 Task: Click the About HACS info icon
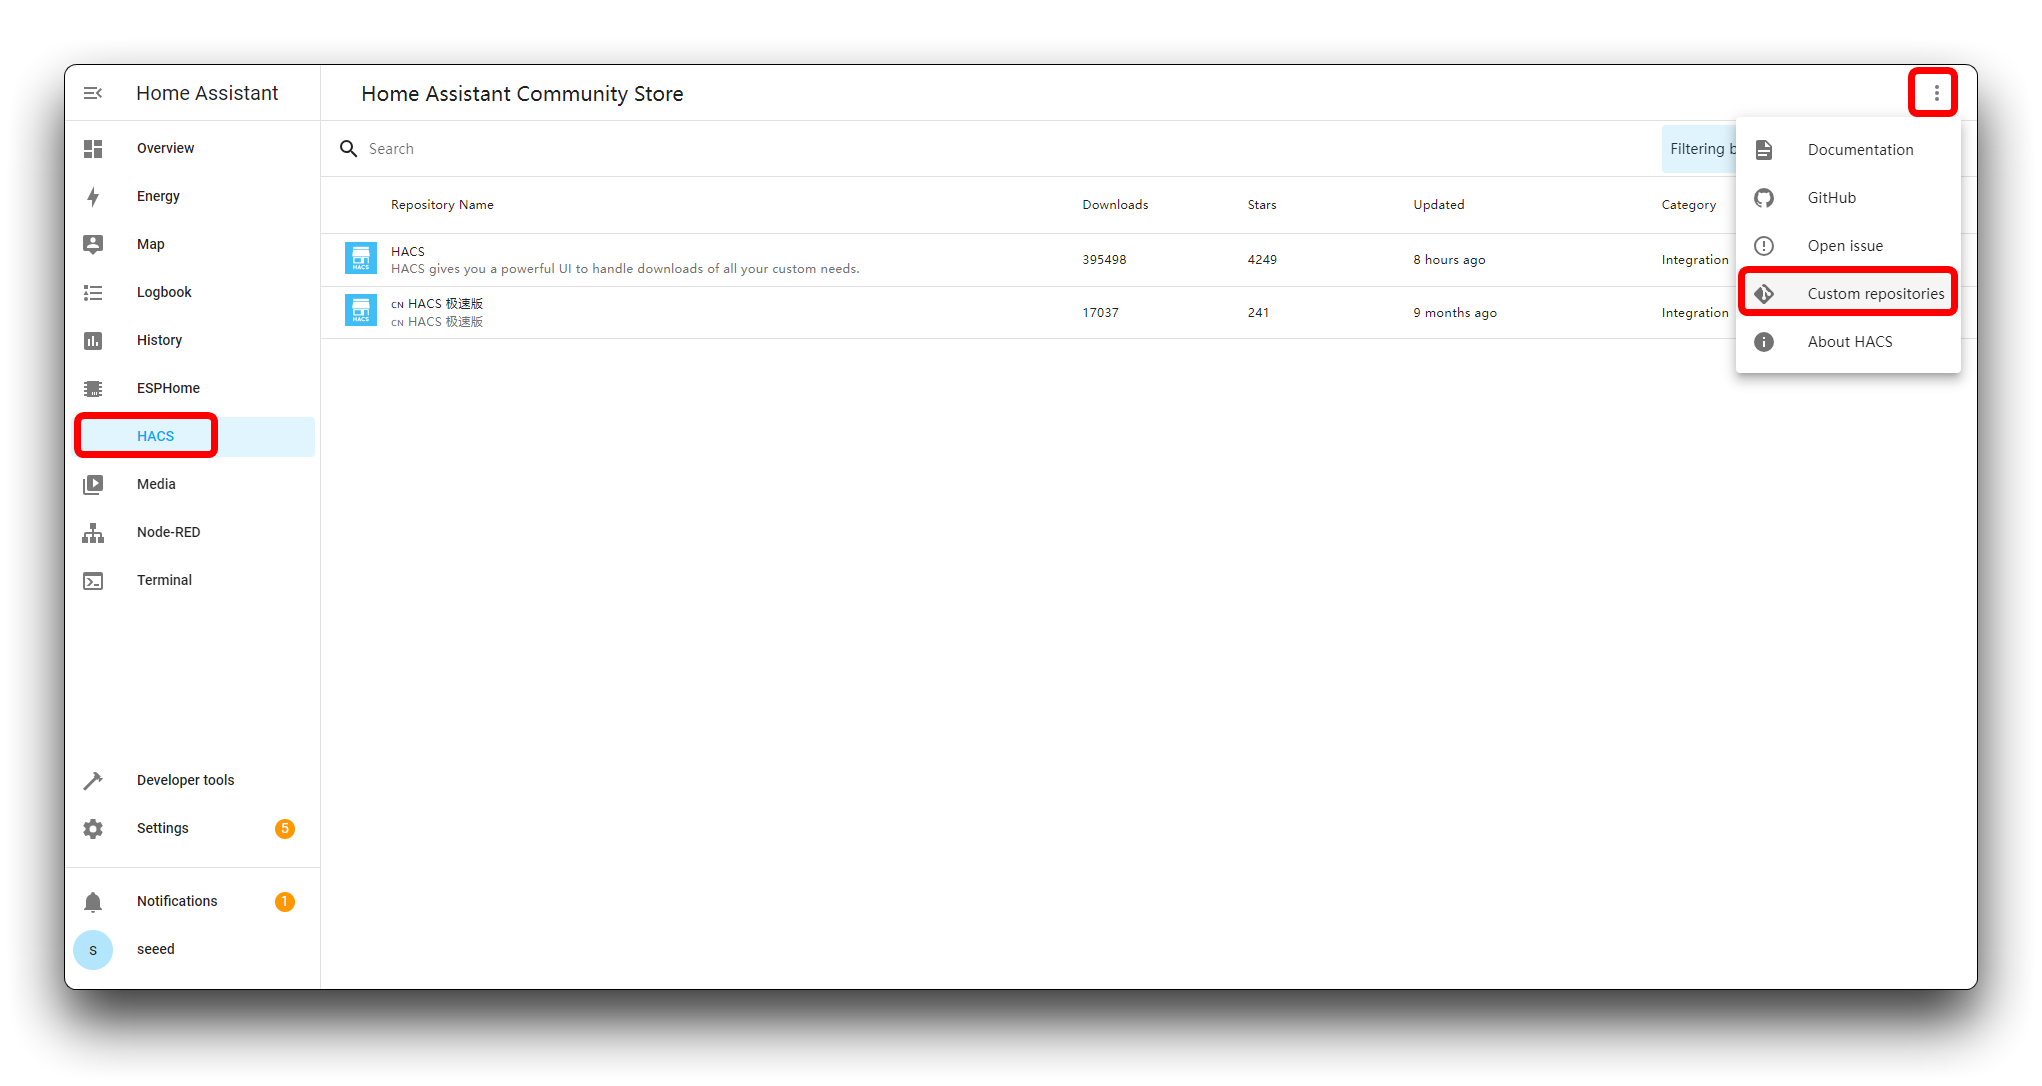[x=1764, y=341]
